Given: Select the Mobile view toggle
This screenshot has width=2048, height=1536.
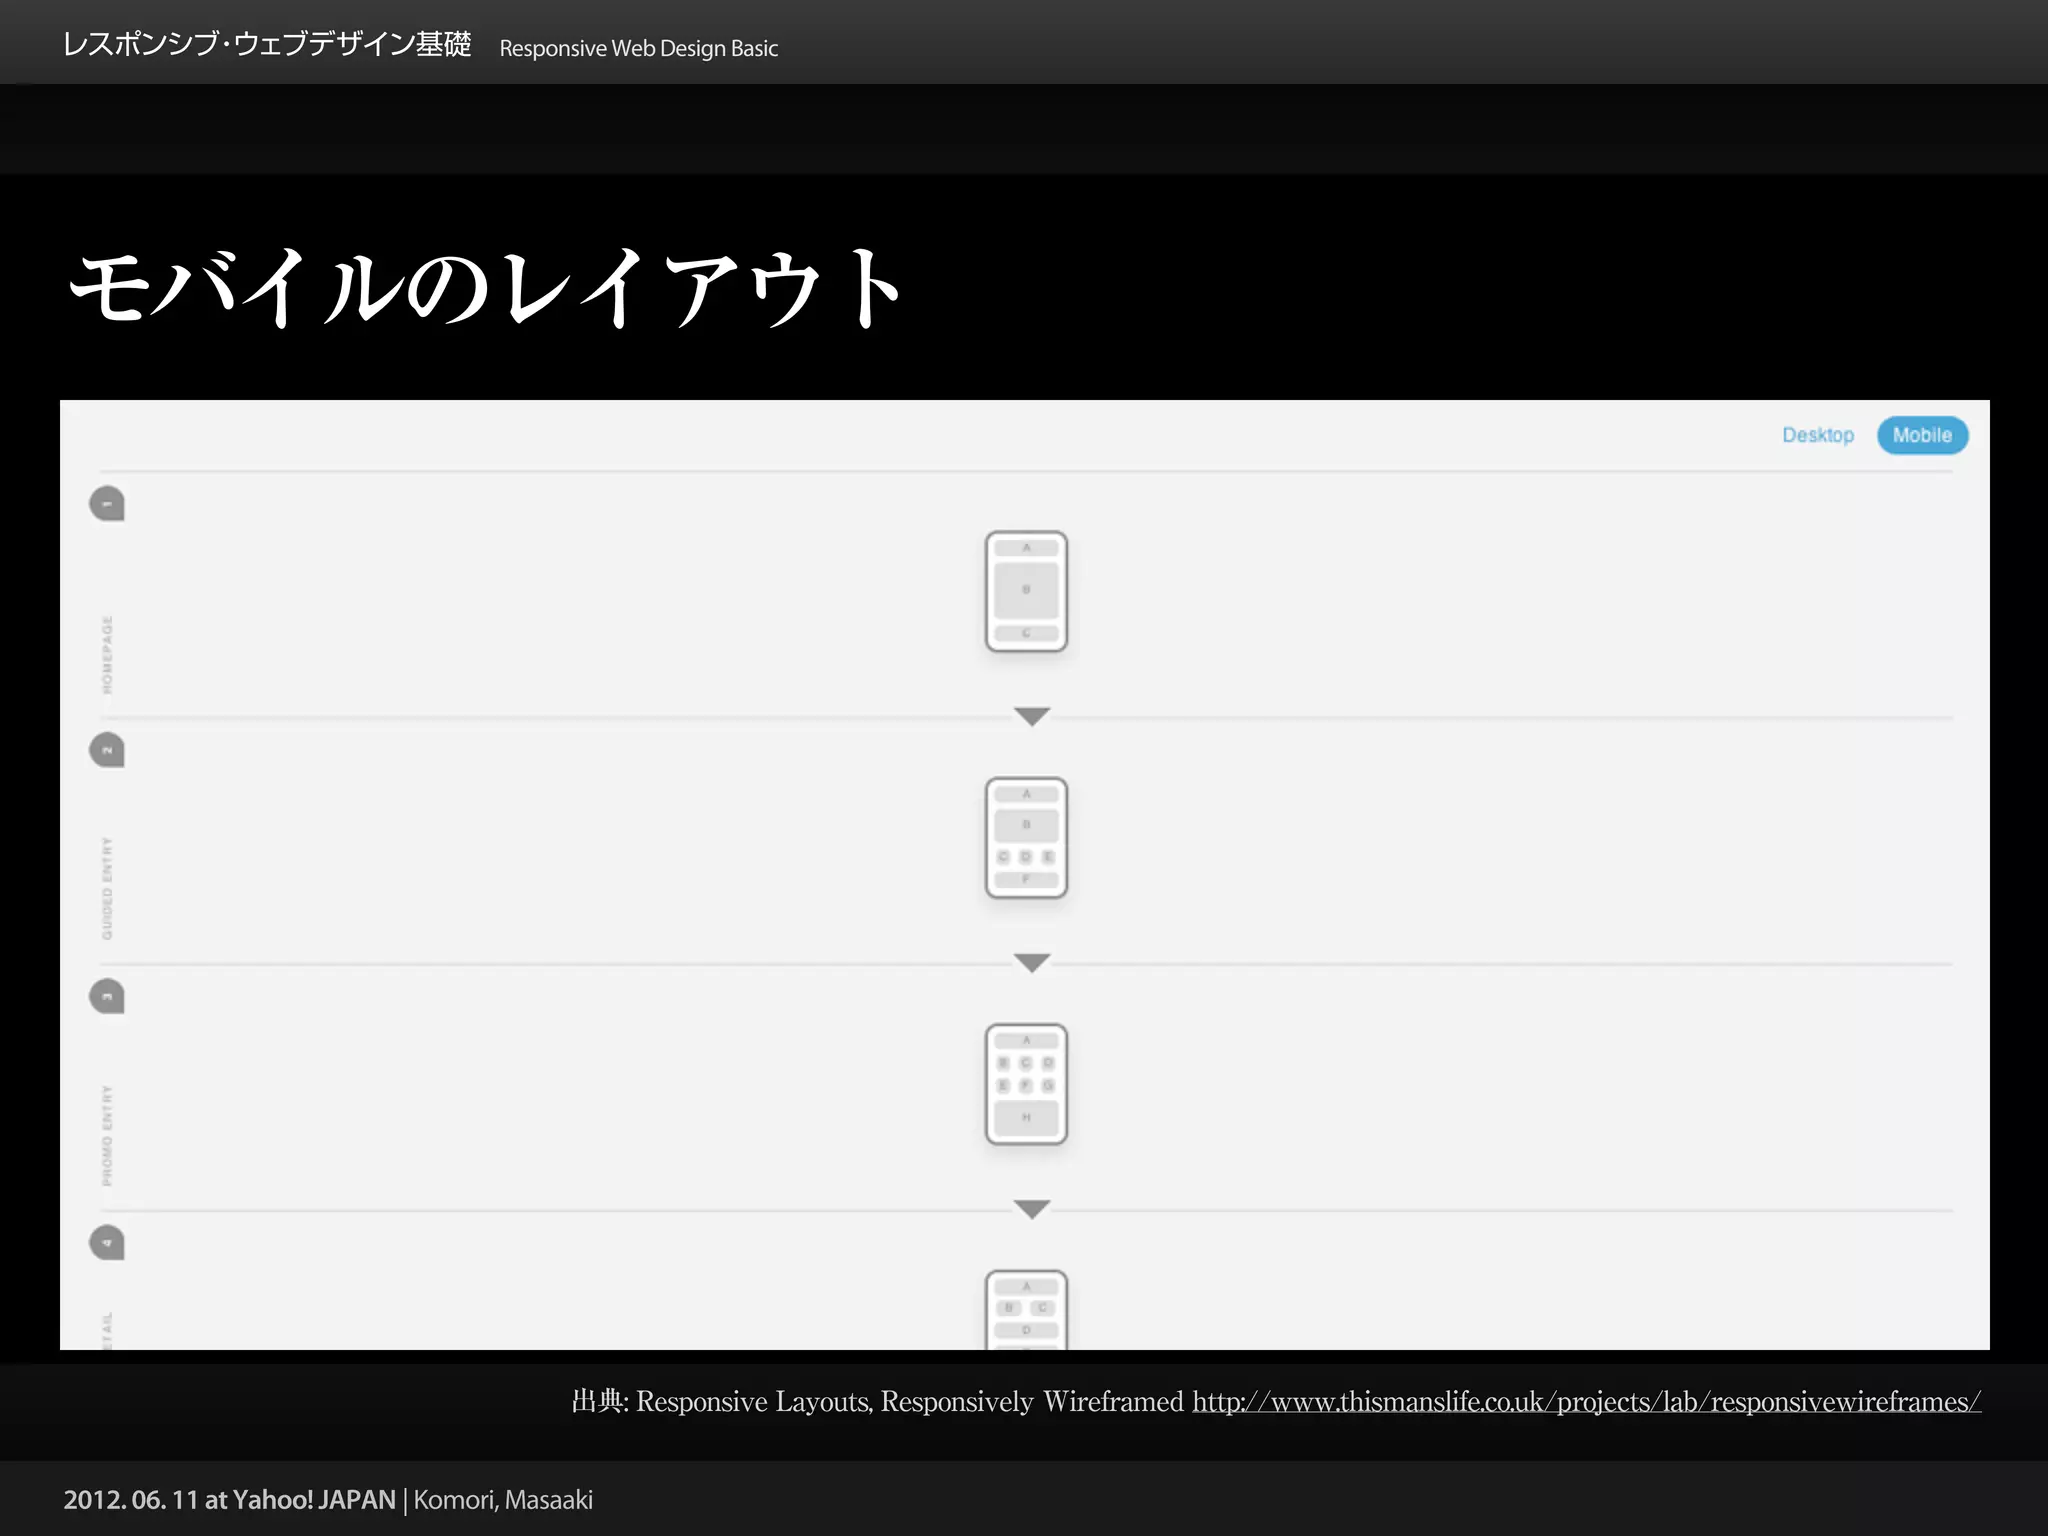Looking at the screenshot, I should point(1922,435).
